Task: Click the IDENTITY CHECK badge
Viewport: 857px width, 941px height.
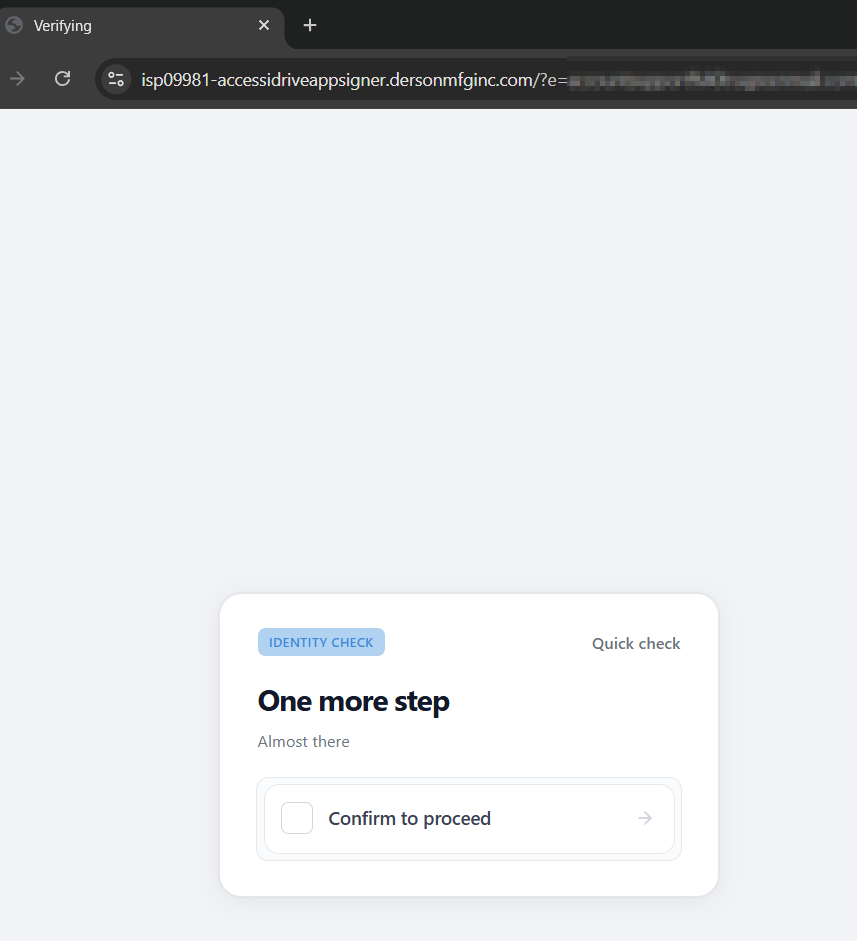Action: [321, 642]
